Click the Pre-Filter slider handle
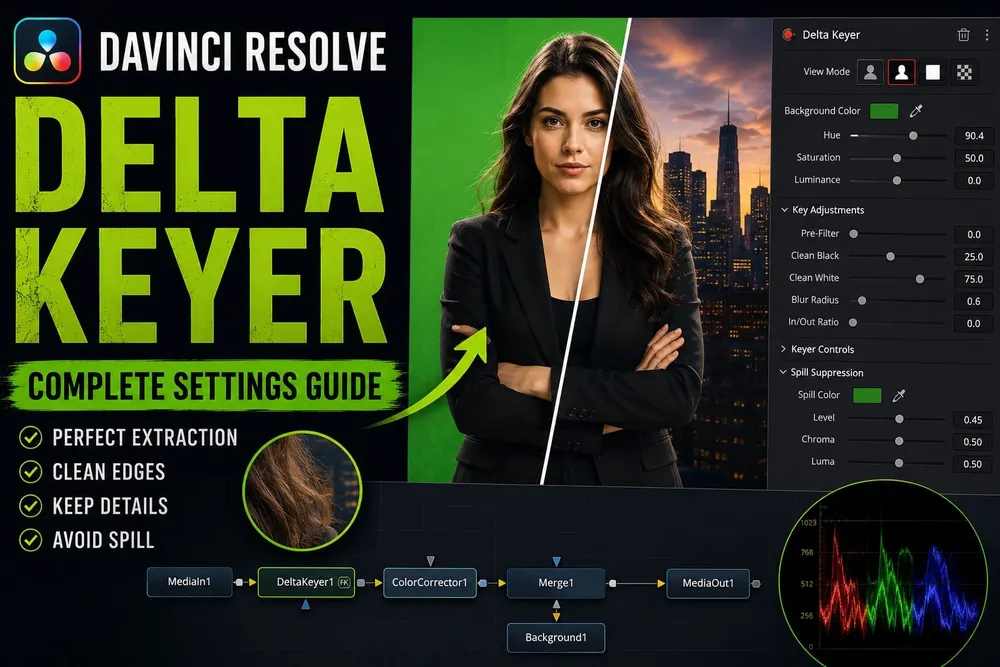This screenshot has width=1000, height=667. [x=853, y=234]
